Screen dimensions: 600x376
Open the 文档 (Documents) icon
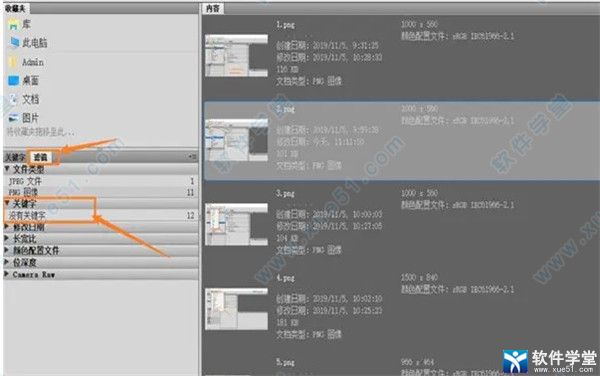[x=13, y=99]
